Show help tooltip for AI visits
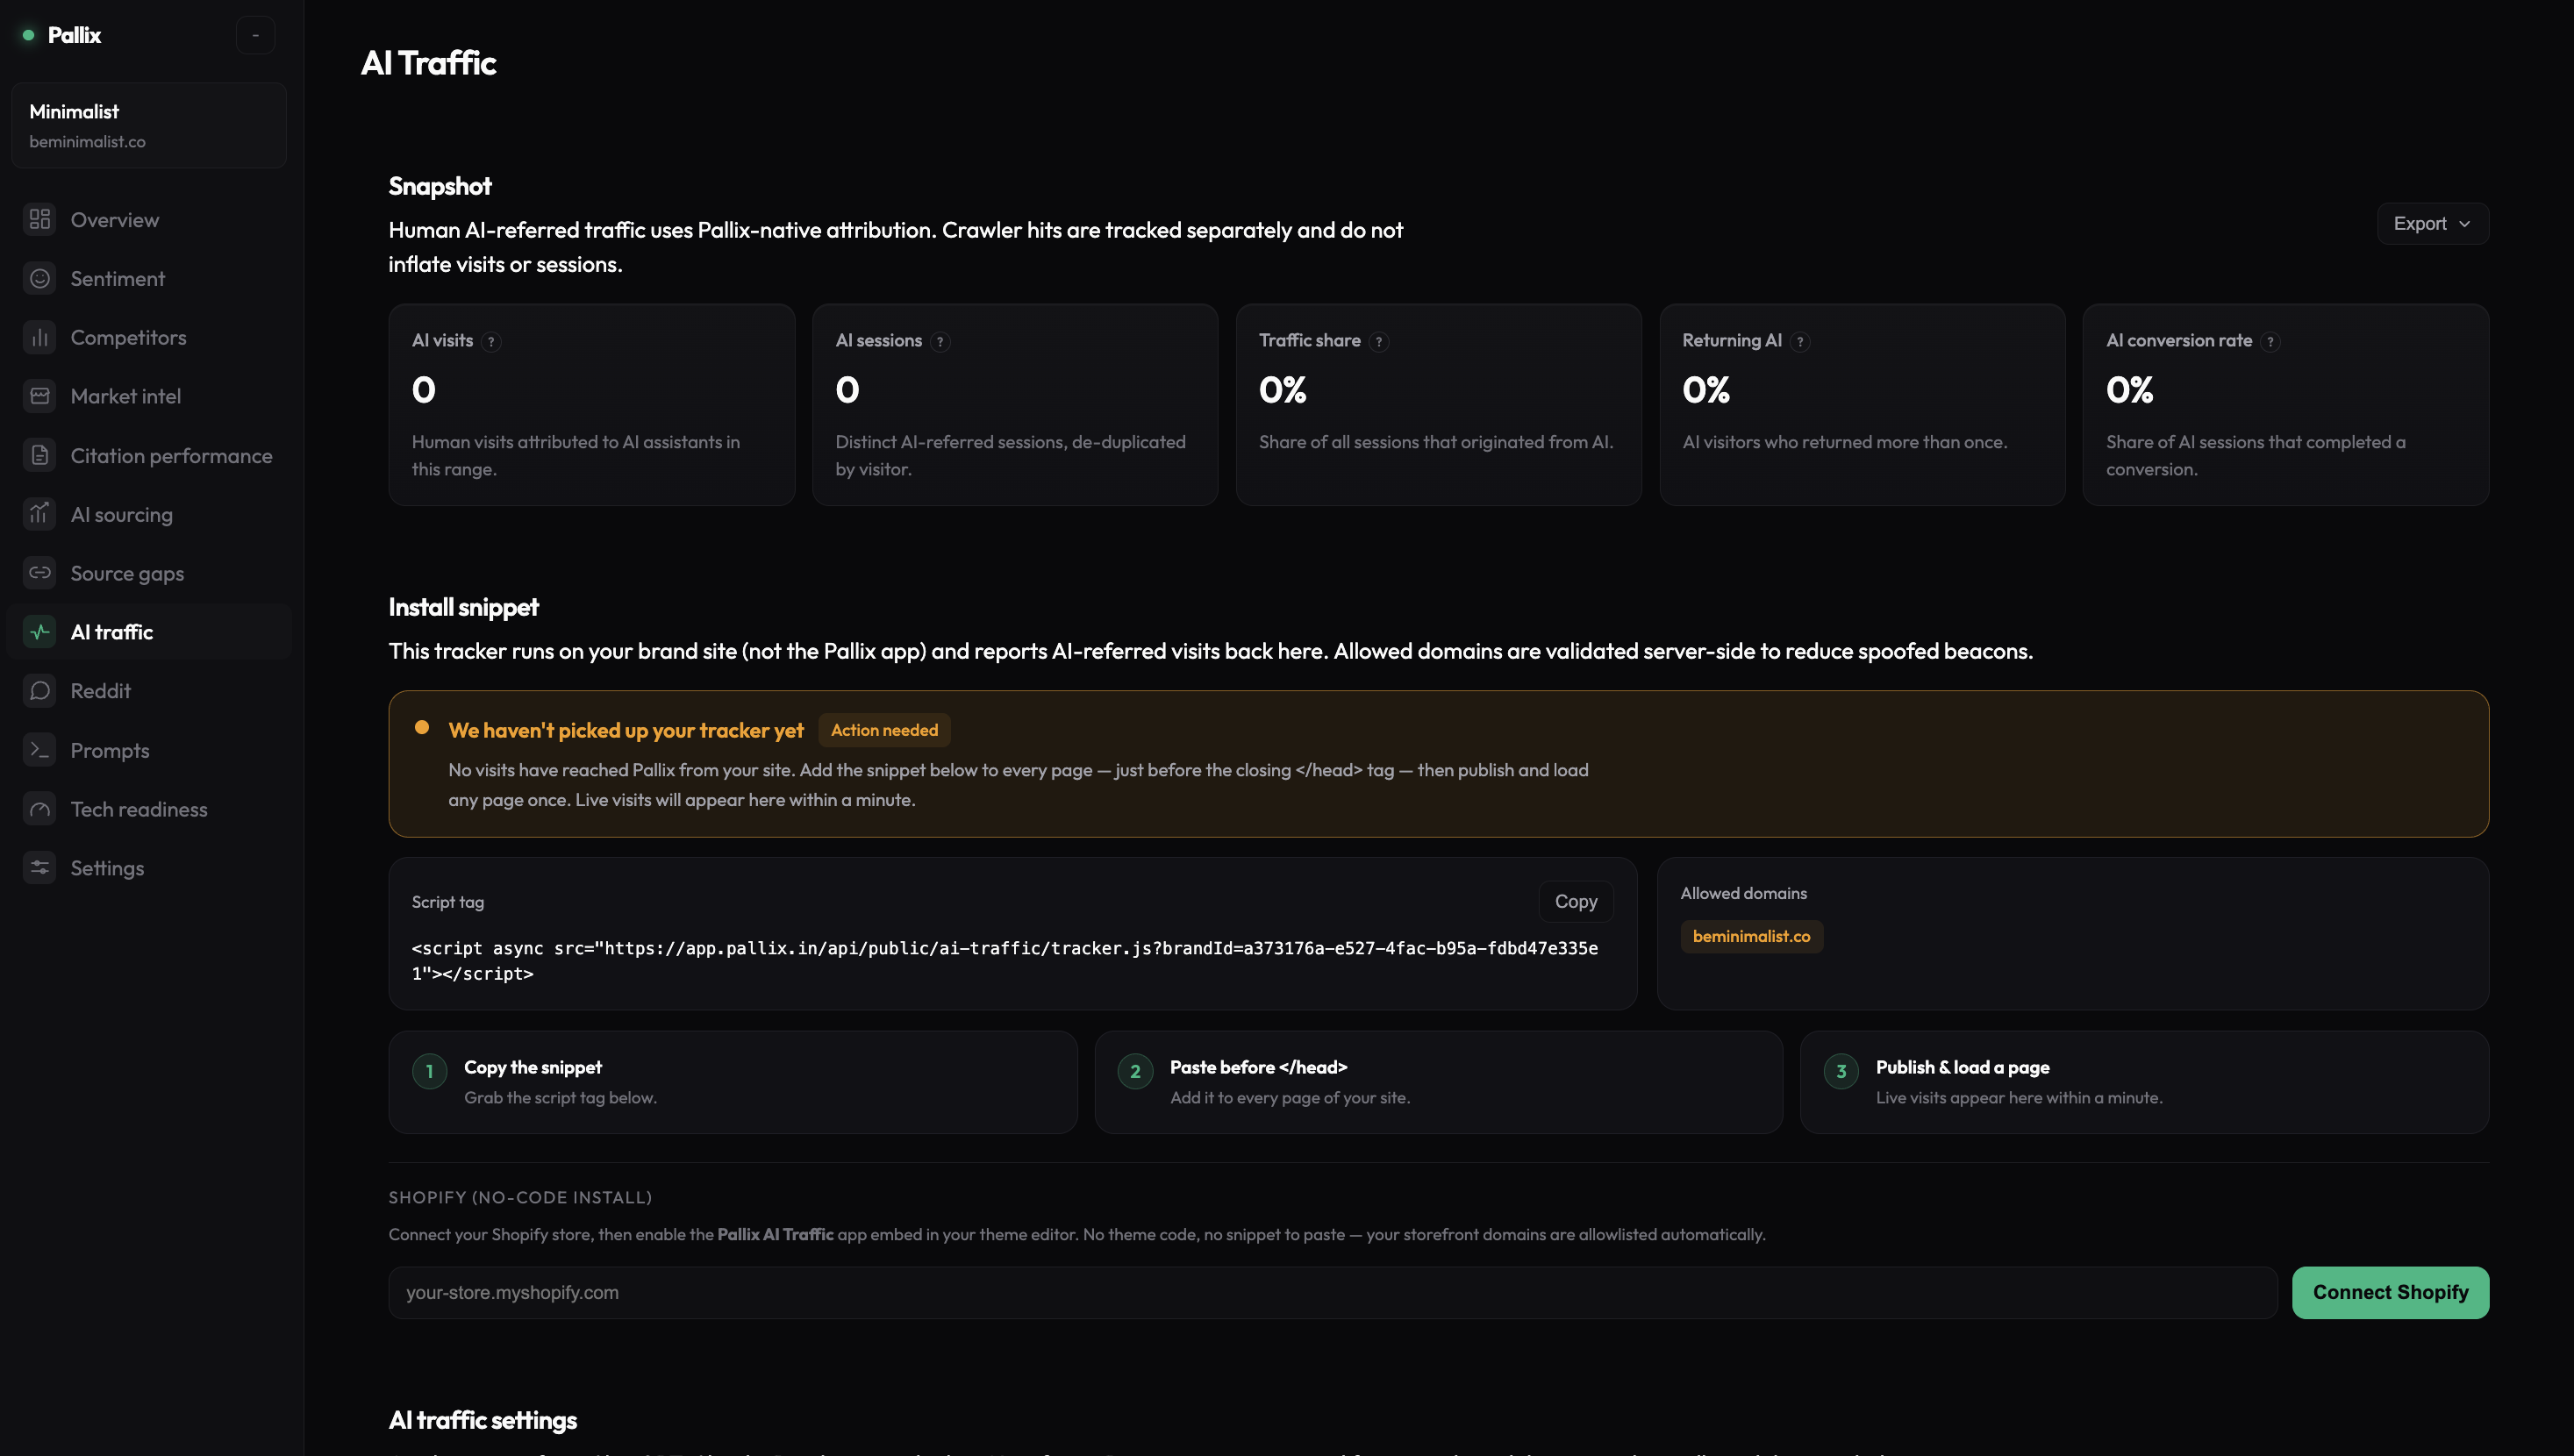 click(491, 342)
